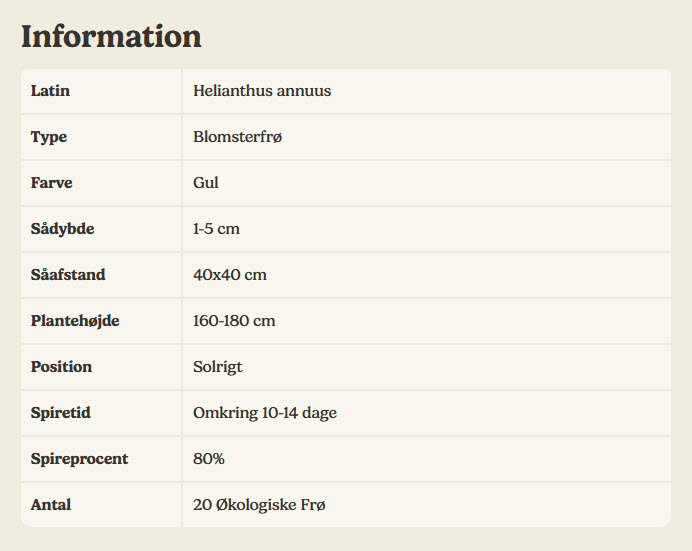Screen dimensions: 692x551
Task: Select the Gul color value
Action: (x=206, y=183)
